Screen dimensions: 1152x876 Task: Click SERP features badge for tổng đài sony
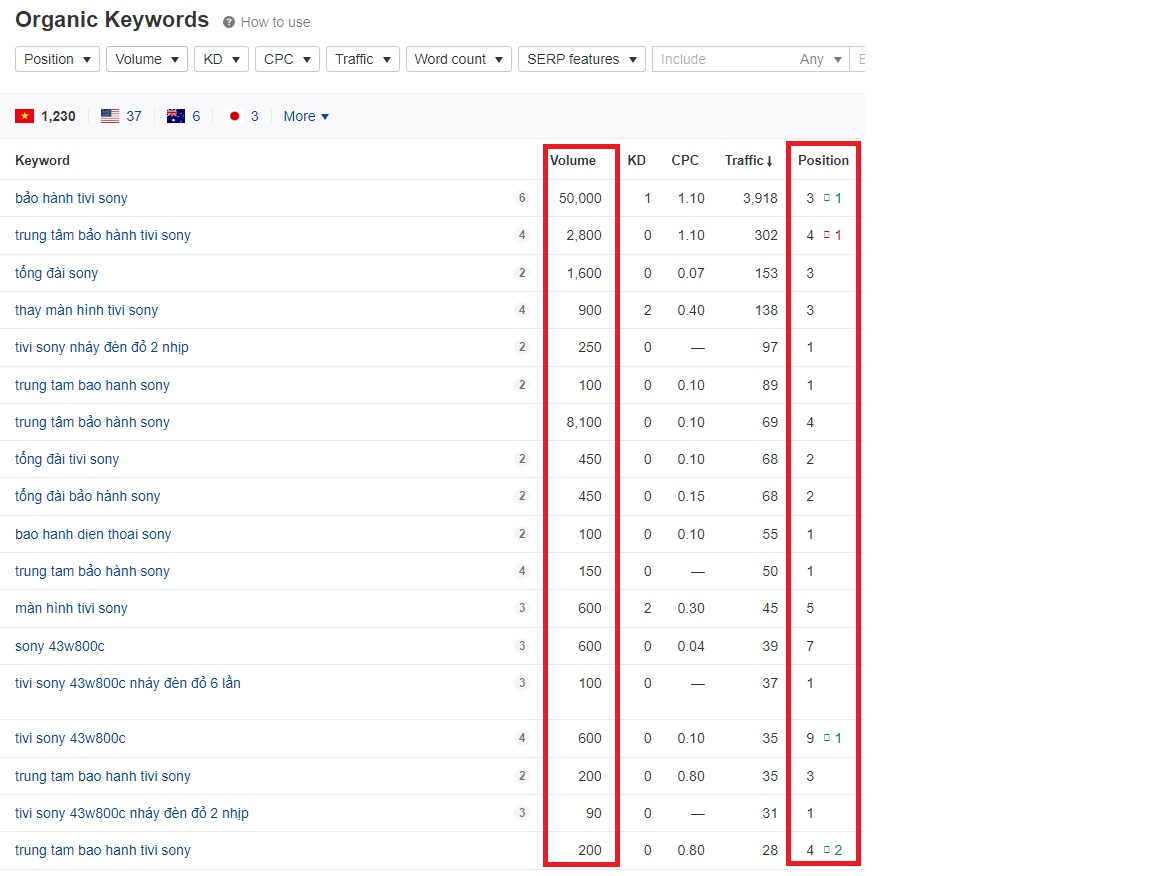521,273
